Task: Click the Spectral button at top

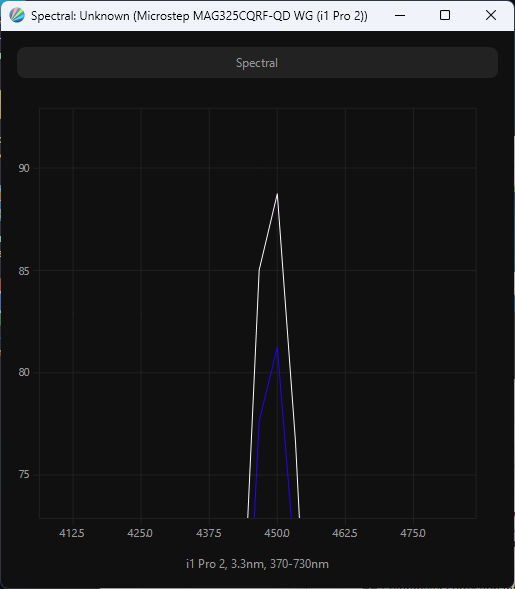Action: click(x=257, y=62)
